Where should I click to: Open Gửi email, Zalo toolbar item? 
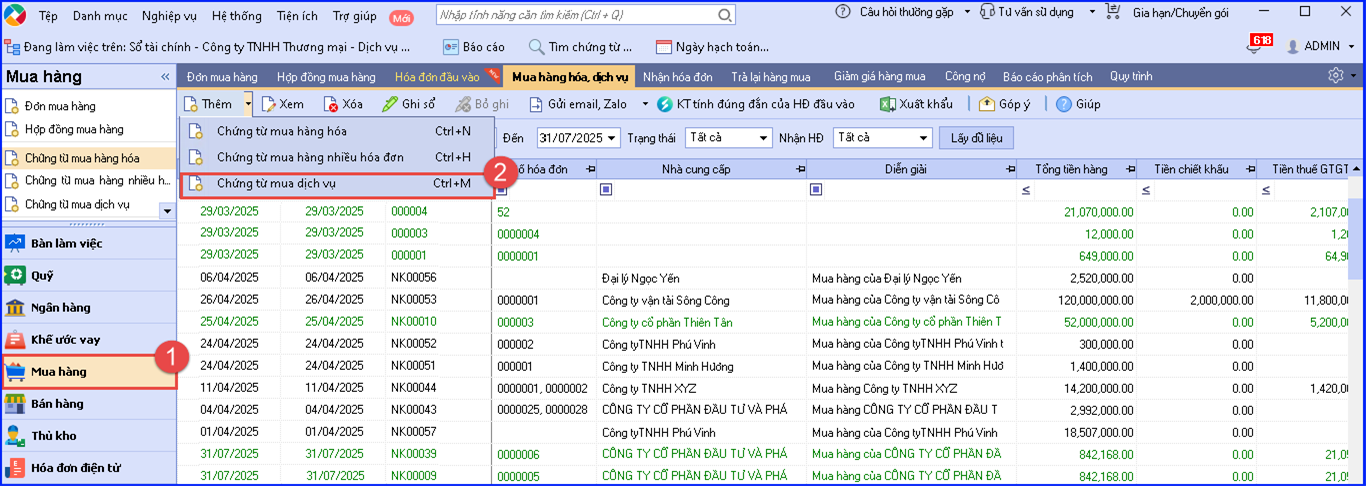tap(578, 104)
